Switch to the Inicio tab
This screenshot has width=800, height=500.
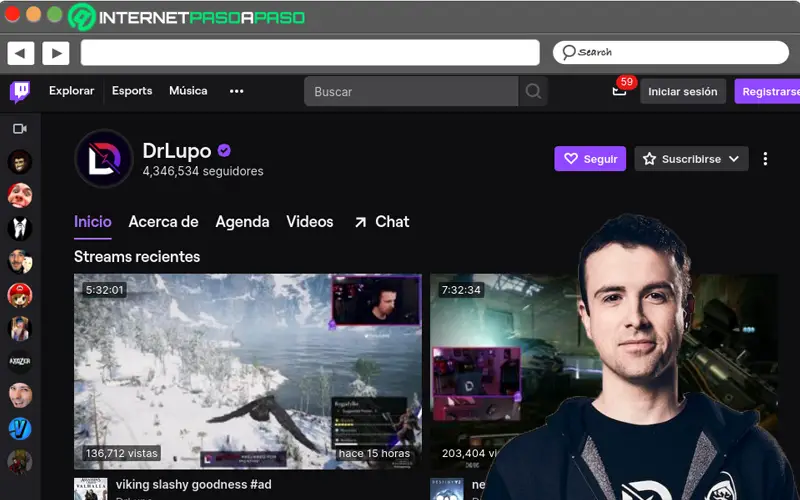(93, 221)
